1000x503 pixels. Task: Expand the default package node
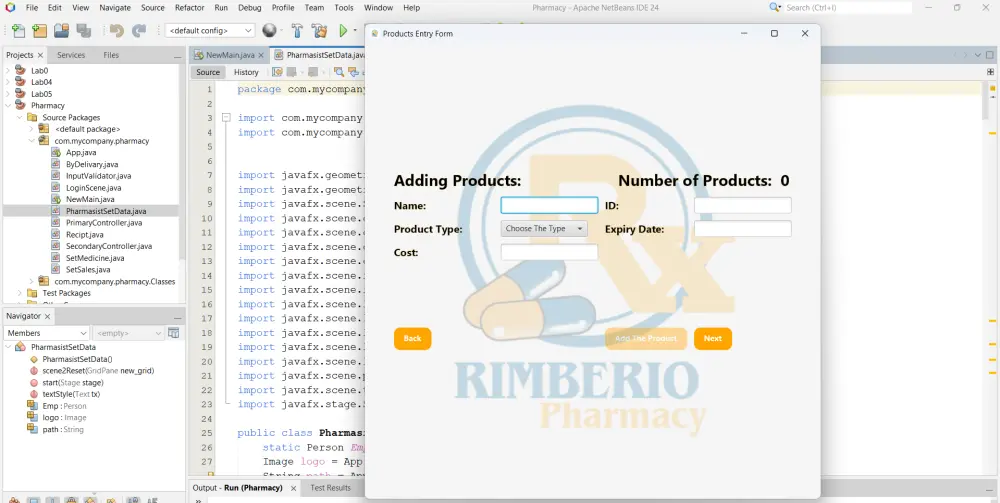pyautogui.click(x=31, y=129)
